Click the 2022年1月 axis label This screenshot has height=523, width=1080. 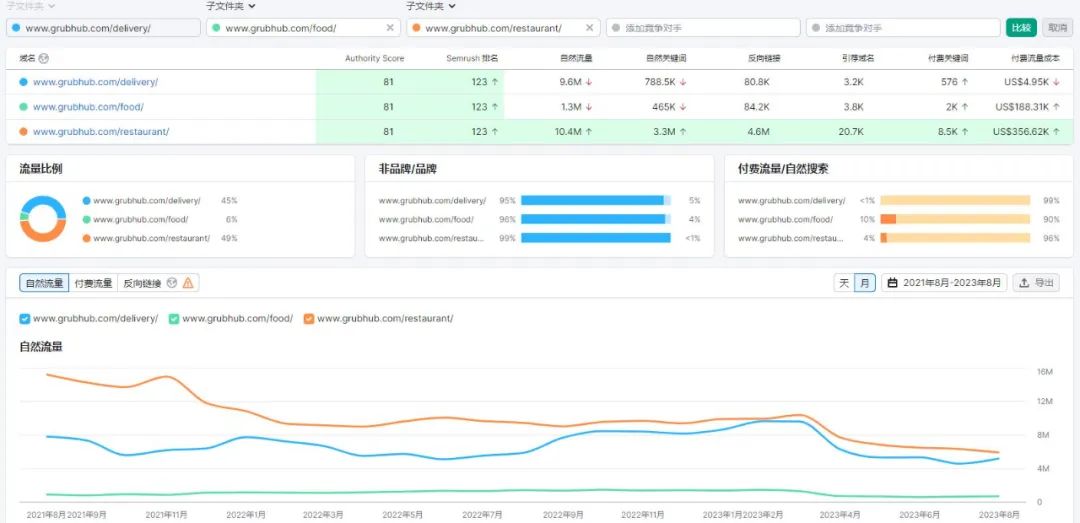(x=247, y=515)
